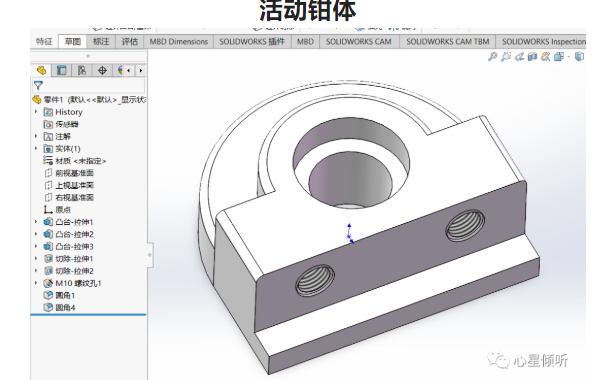Click the Display Style cube icon
Viewport: 595px width, 380px height.
click(579, 57)
